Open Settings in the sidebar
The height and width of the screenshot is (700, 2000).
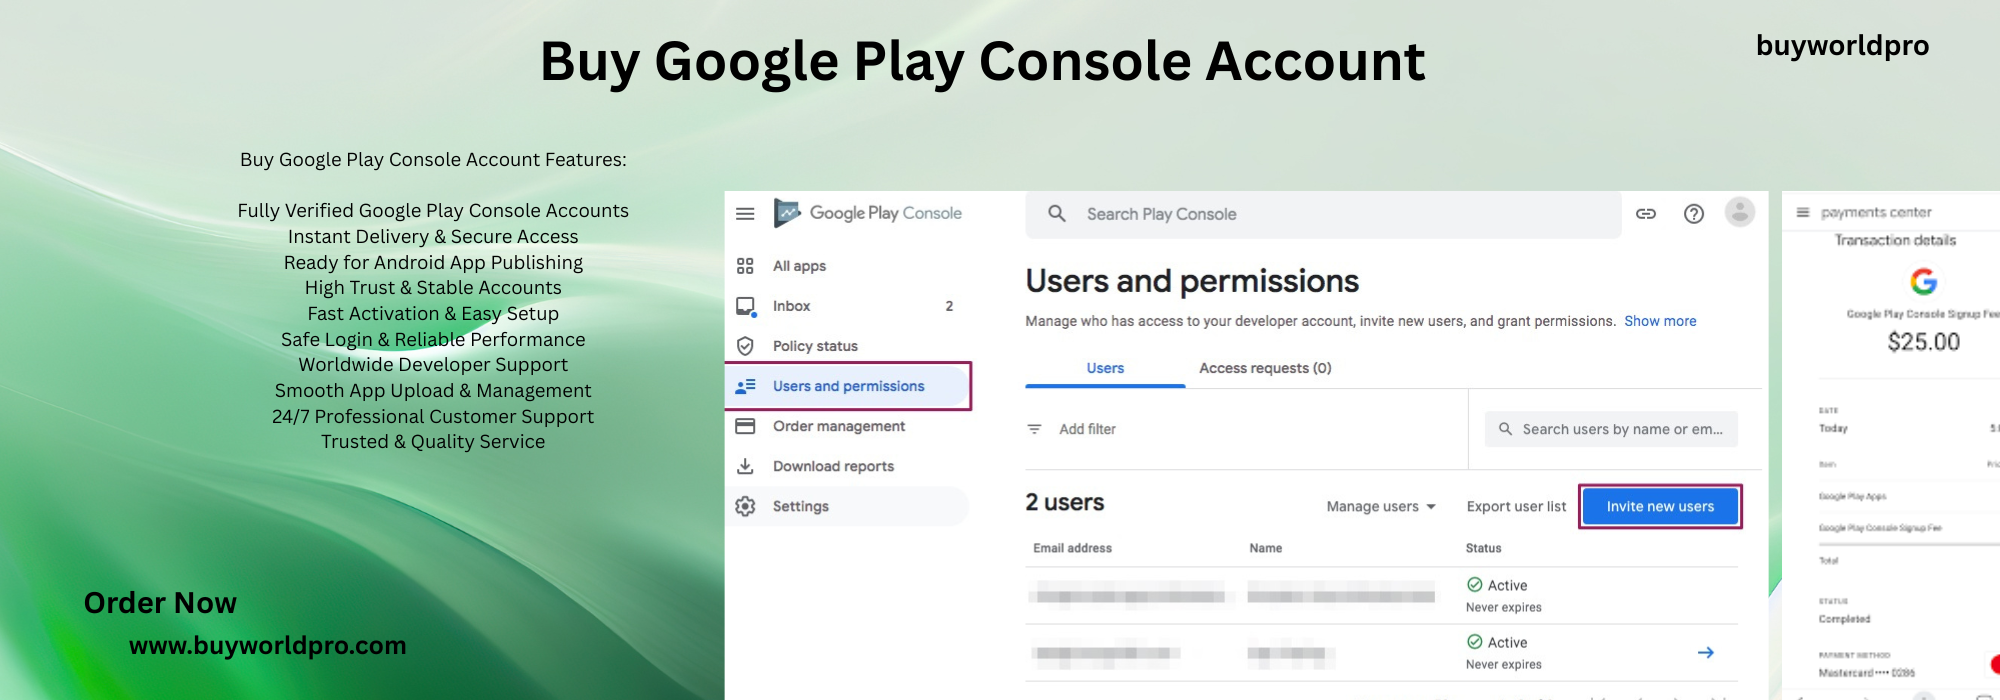coord(847,506)
